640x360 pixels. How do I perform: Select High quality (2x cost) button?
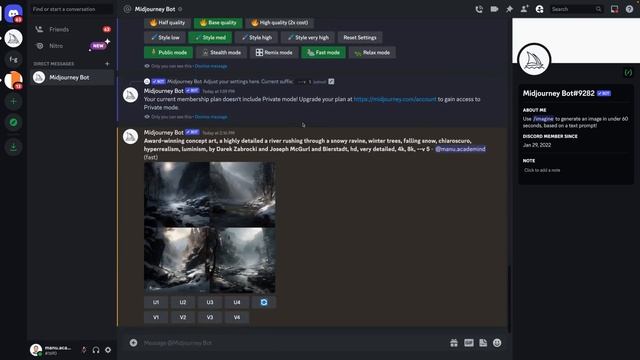pos(280,22)
